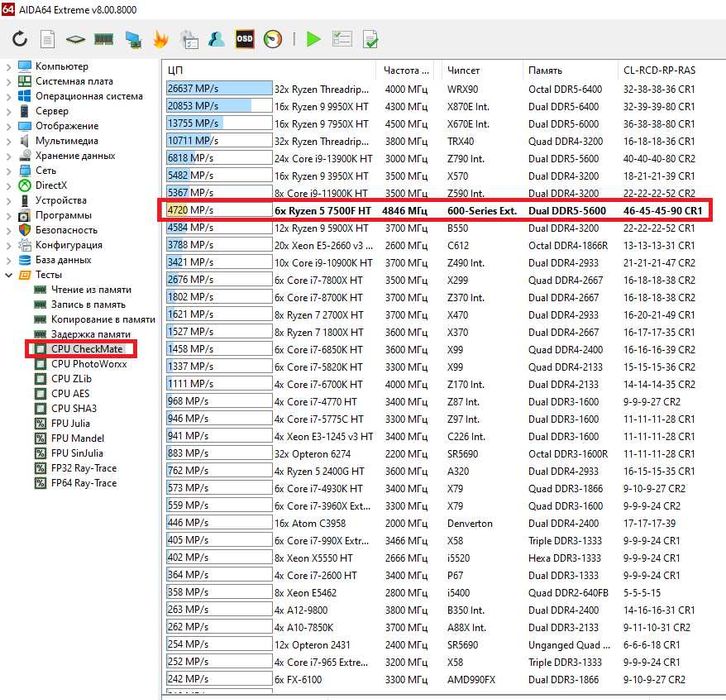Open the flame stability test icon
Viewport: 726px width, 700px height.
[160, 40]
